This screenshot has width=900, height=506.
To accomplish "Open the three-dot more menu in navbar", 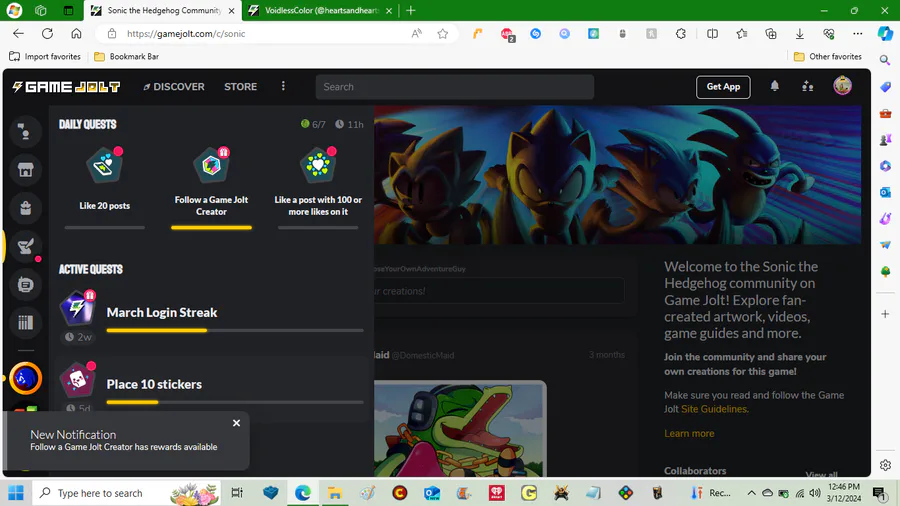I will pos(283,86).
